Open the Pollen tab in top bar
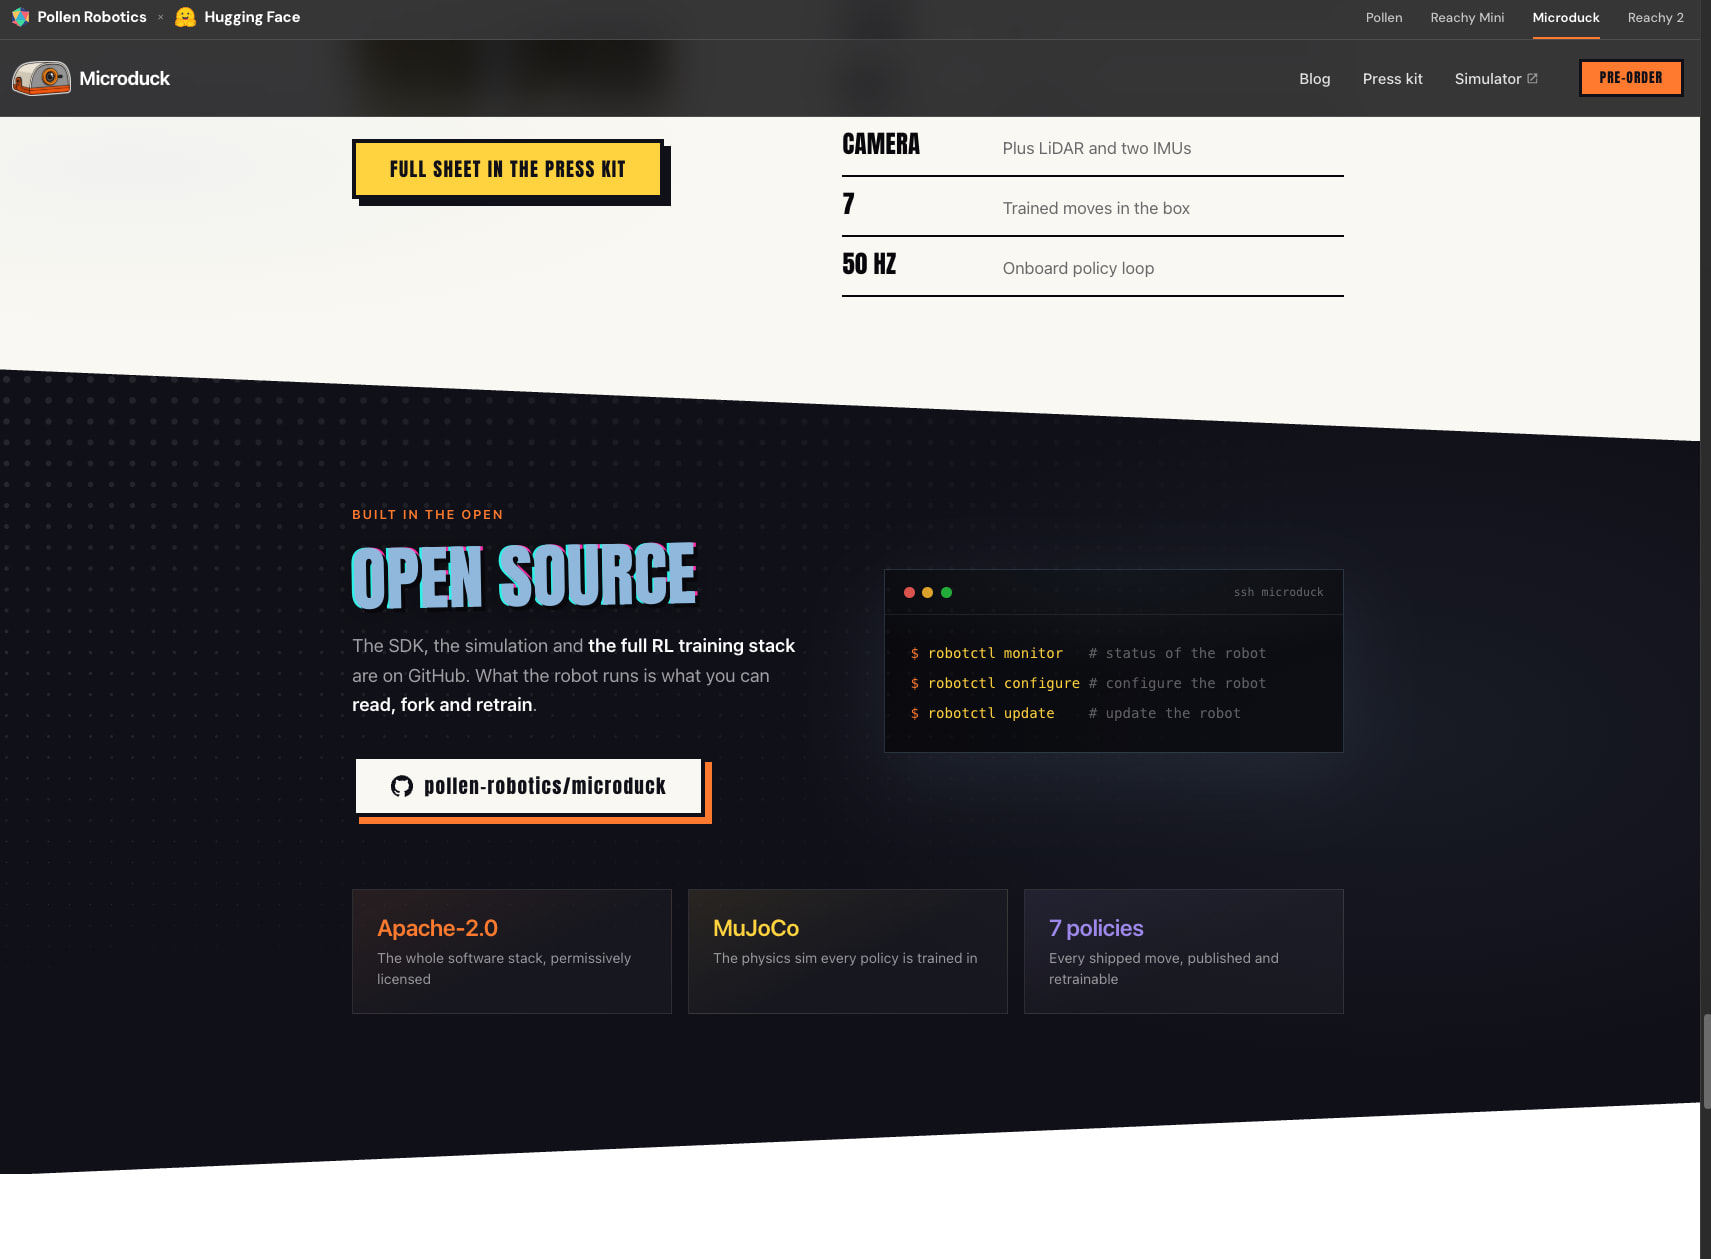 1384,18
